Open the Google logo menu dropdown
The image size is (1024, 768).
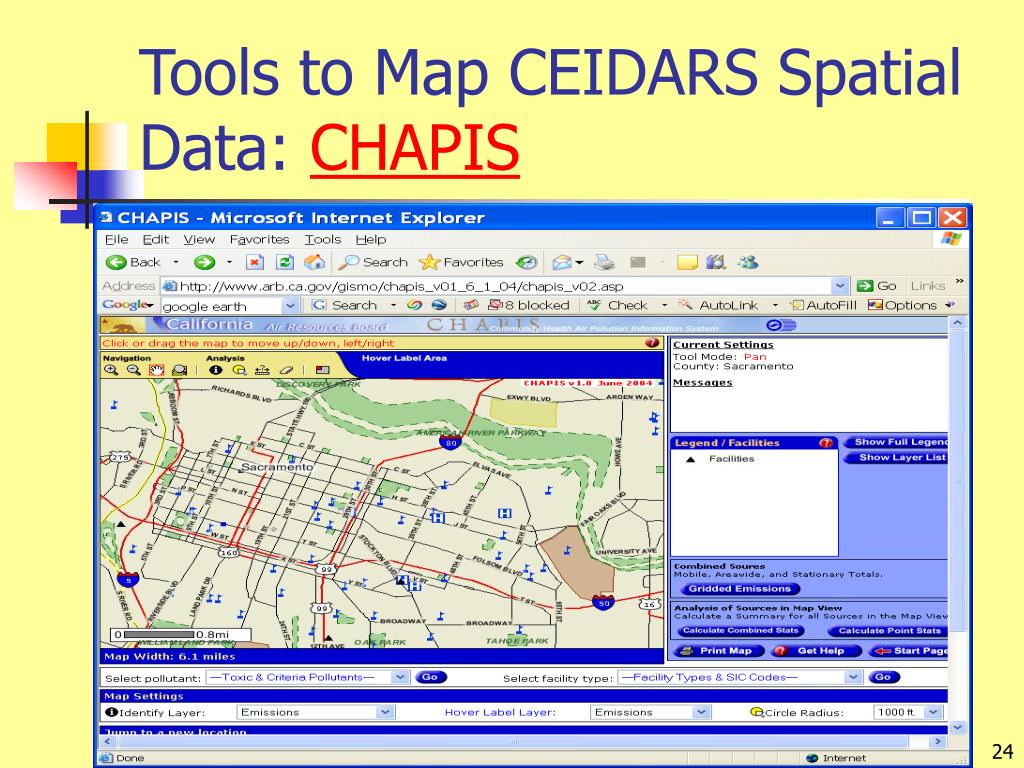pyautogui.click(x=127, y=305)
